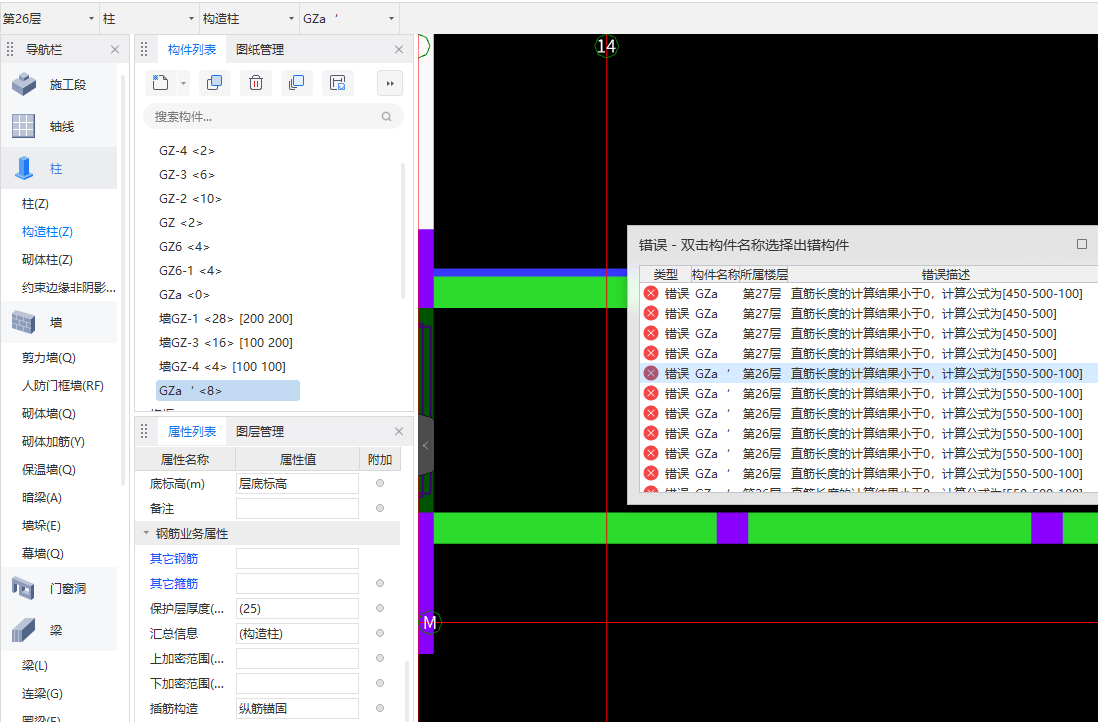Toggle 附加 radio for 底标高

[x=380, y=483]
